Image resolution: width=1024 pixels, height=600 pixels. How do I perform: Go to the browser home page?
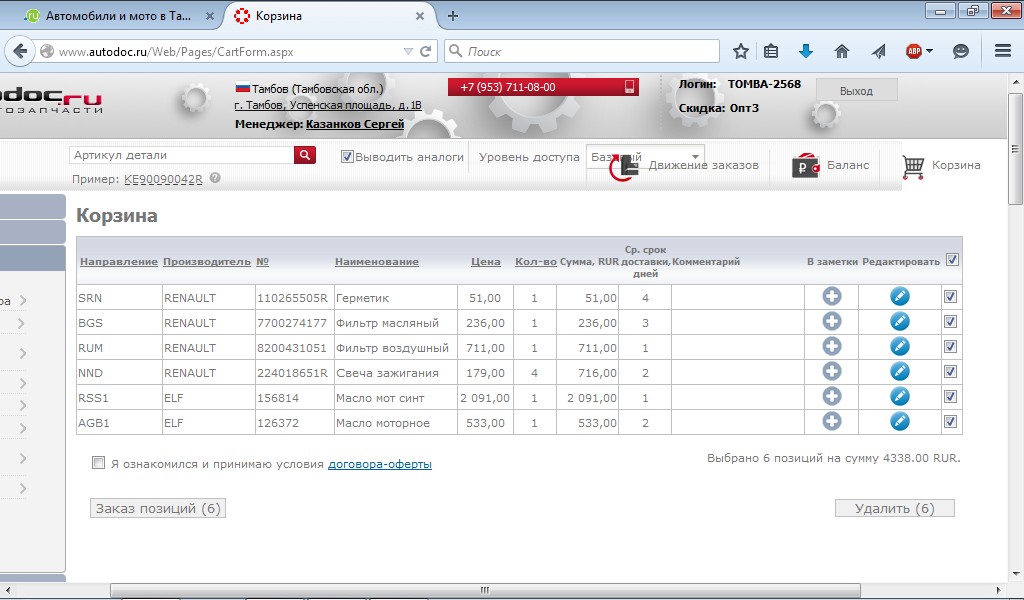(x=842, y=51)
